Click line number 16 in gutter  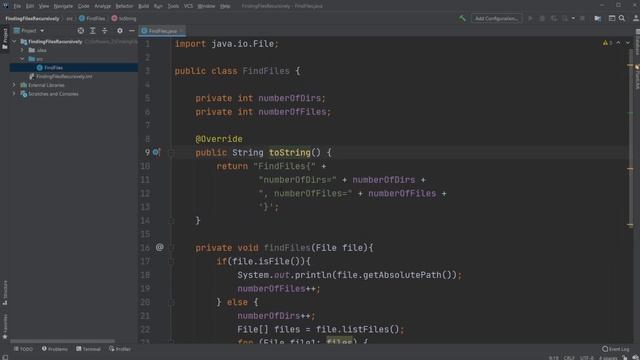pos(145,248)
